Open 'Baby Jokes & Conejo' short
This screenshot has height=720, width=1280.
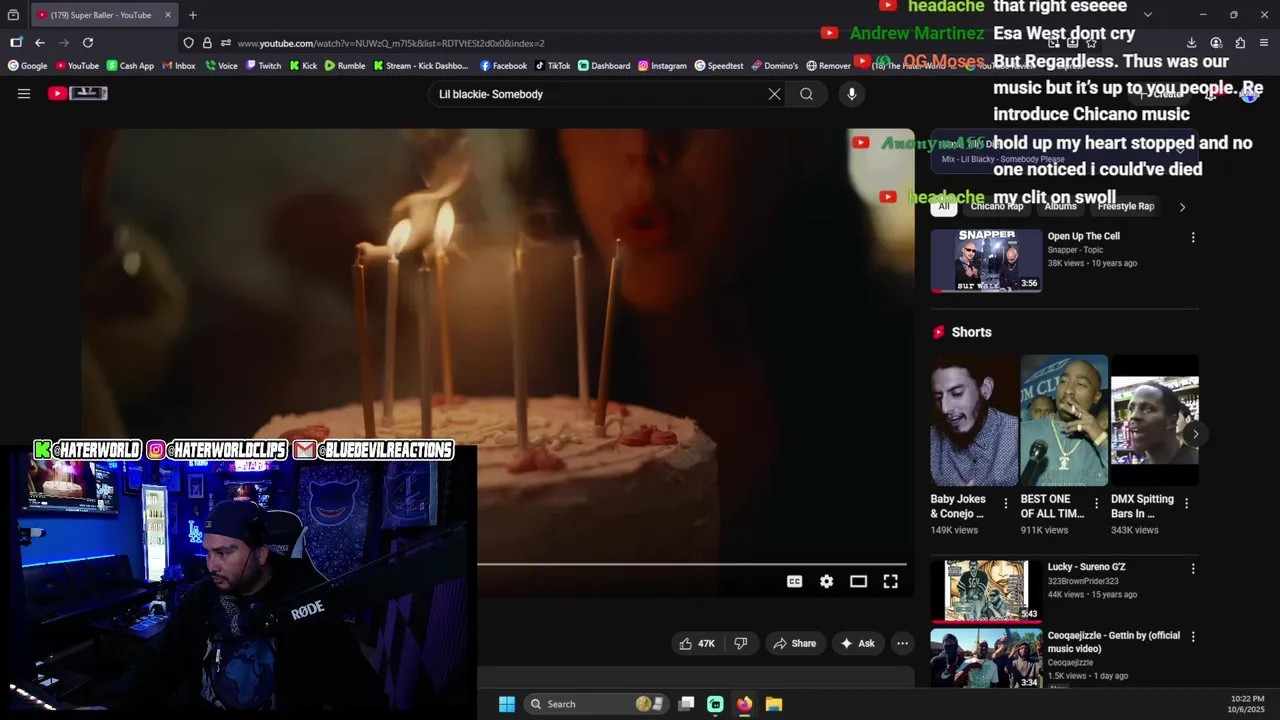[x=974, y=421]
